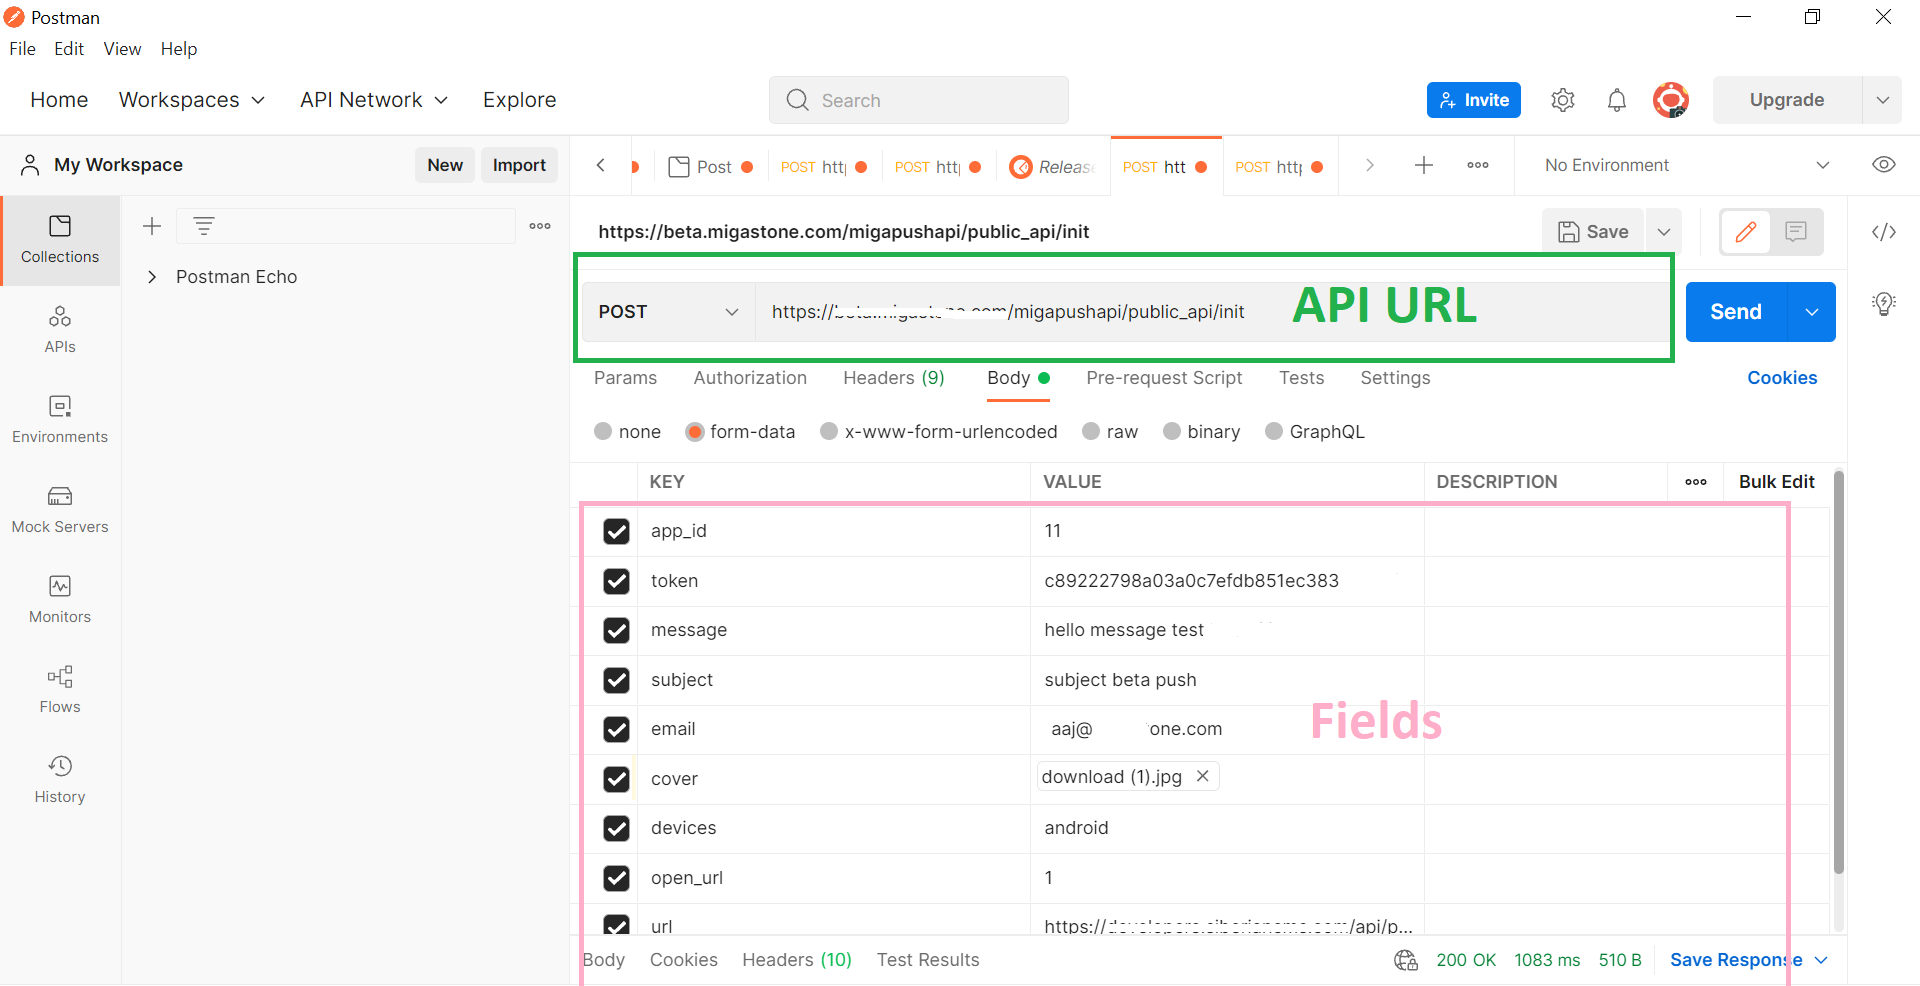1920x986 pixels.
Task: Open the Send button dropdown arrow
Action: pyautogui.click(x=1812, y=312)
